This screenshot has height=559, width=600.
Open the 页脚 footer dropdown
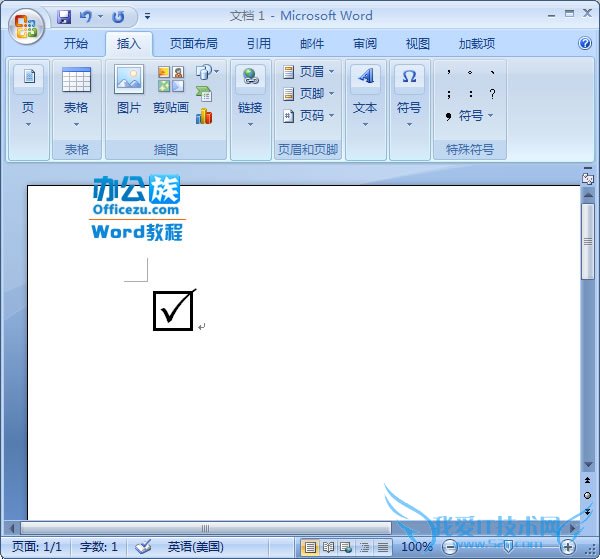308,94
